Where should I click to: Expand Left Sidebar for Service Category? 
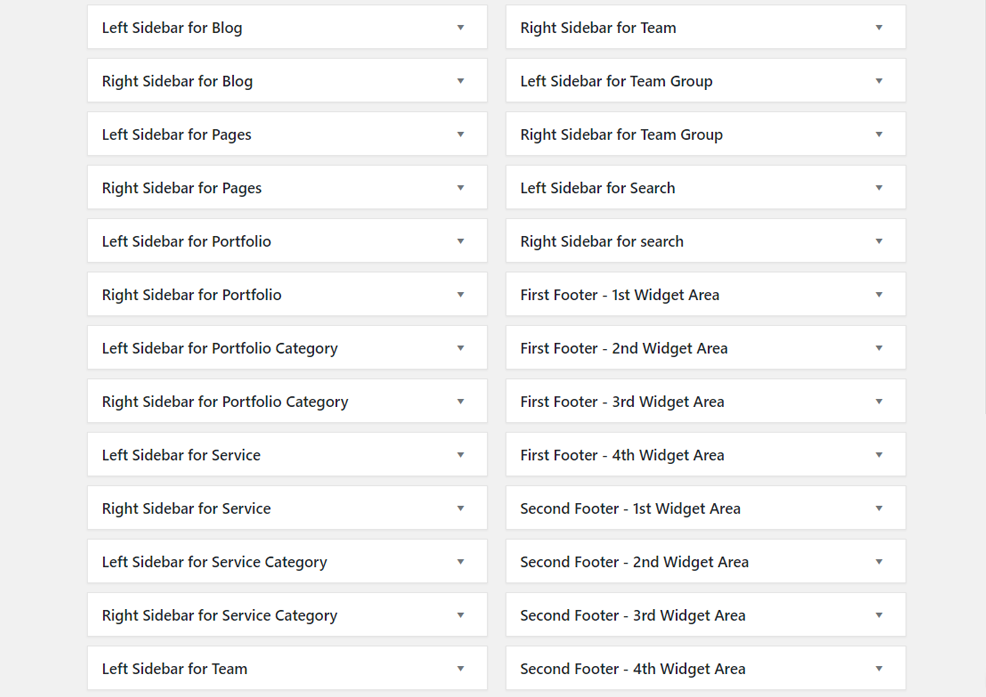(460, 562)
